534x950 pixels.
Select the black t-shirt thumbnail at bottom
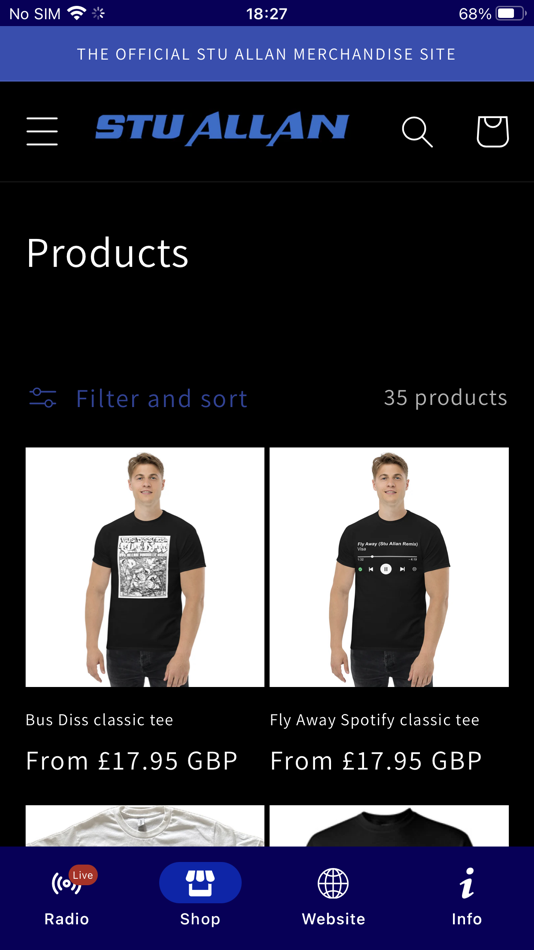click(x=389, y=826)
